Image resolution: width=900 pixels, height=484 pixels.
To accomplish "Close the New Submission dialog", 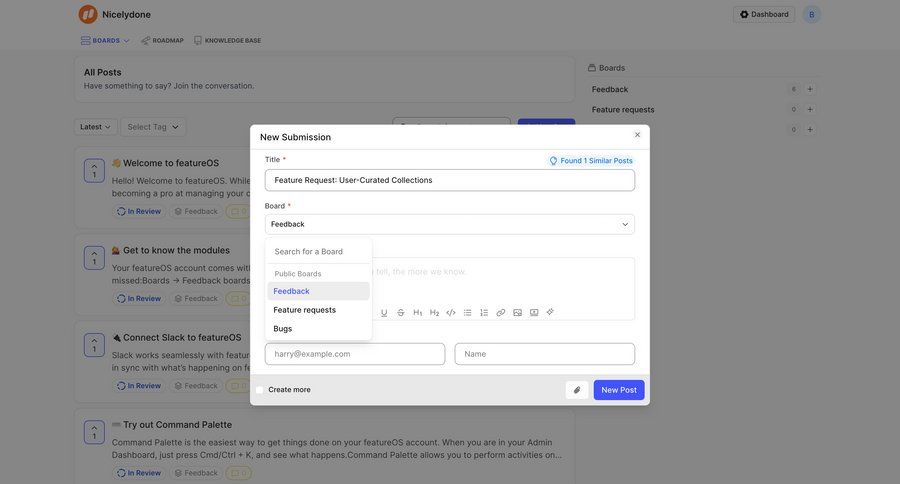I will pos(637,134).
